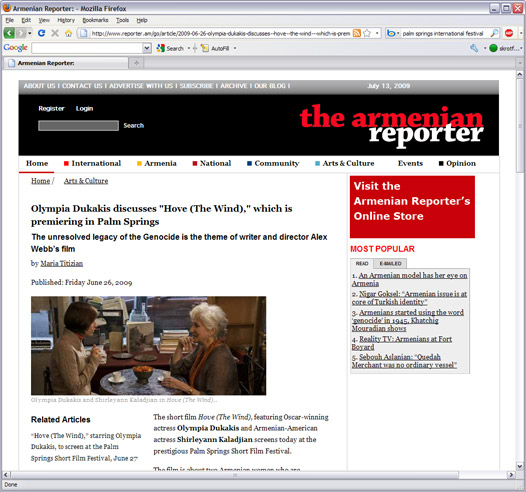526x492 pixels.
Task: Click the orange RSS feed icon
Action: 357,33
